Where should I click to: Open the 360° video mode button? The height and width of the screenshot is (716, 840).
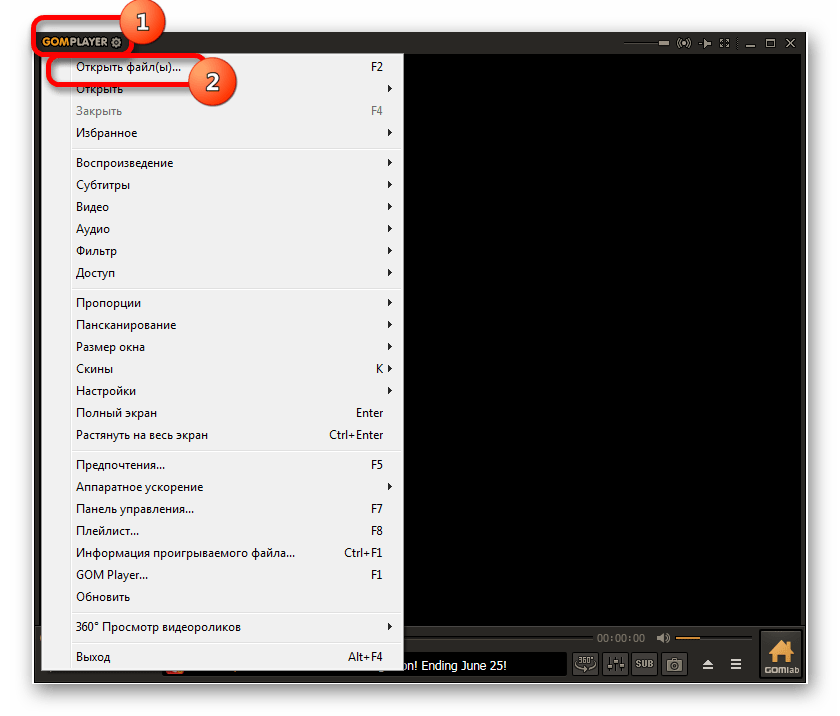click(585, 665)
